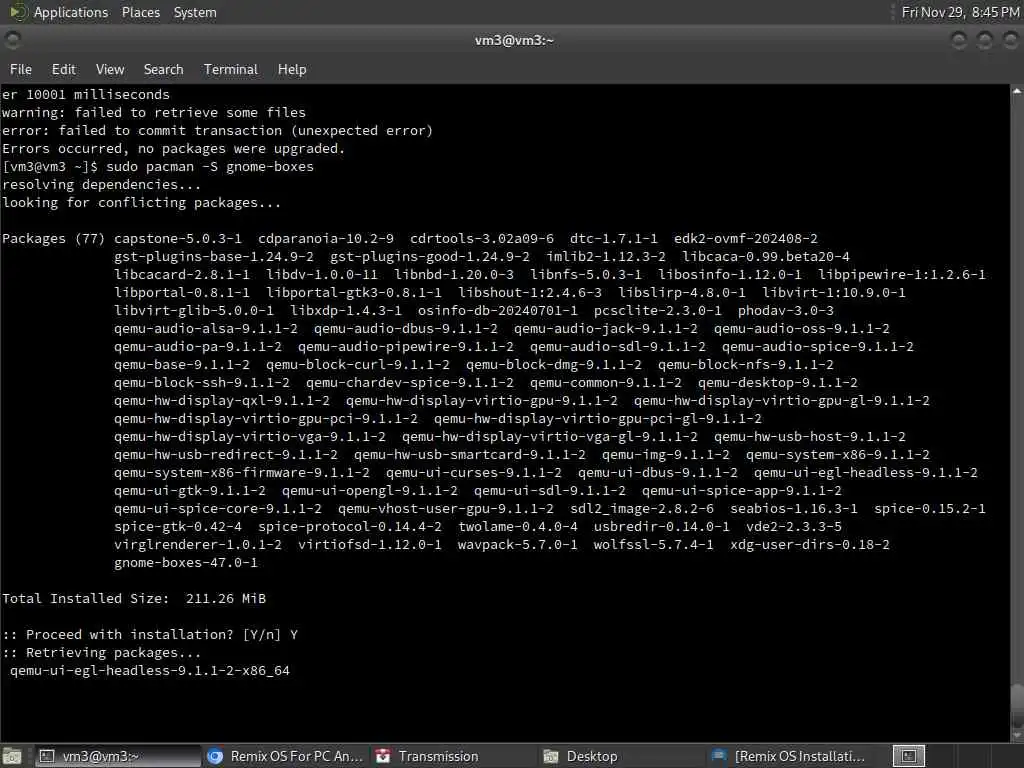
Task: Switch to Transmission taskbar window
Action: click(x=454, y=756)
